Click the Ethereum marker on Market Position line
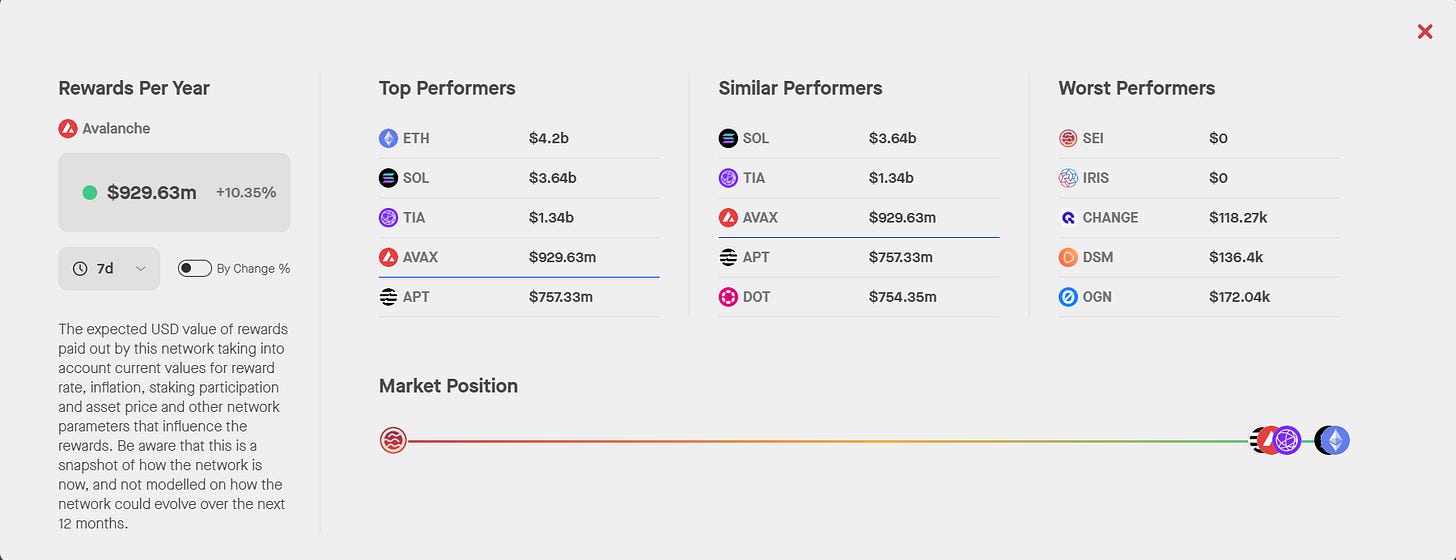 point(1335,440)
